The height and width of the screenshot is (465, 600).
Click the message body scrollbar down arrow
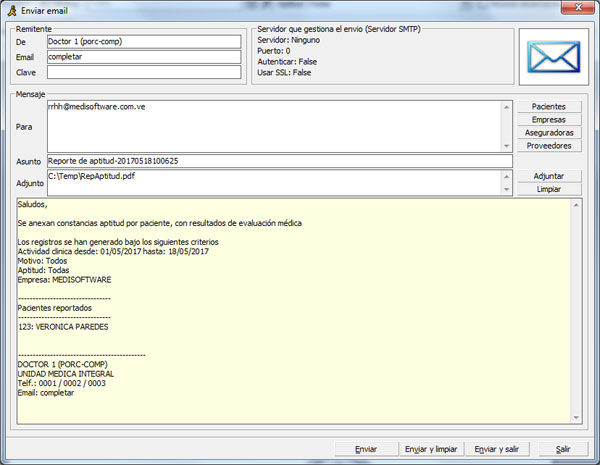576,417
